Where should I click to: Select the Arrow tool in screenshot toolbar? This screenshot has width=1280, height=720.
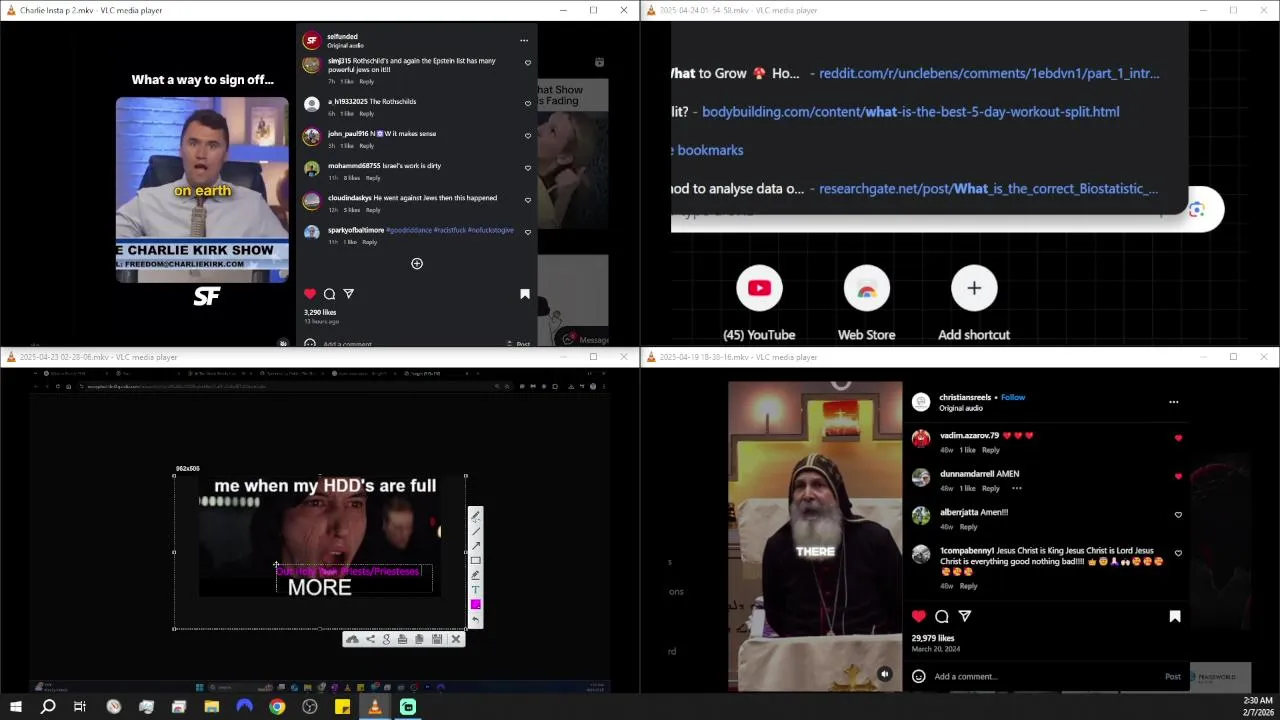click(475, 545)
